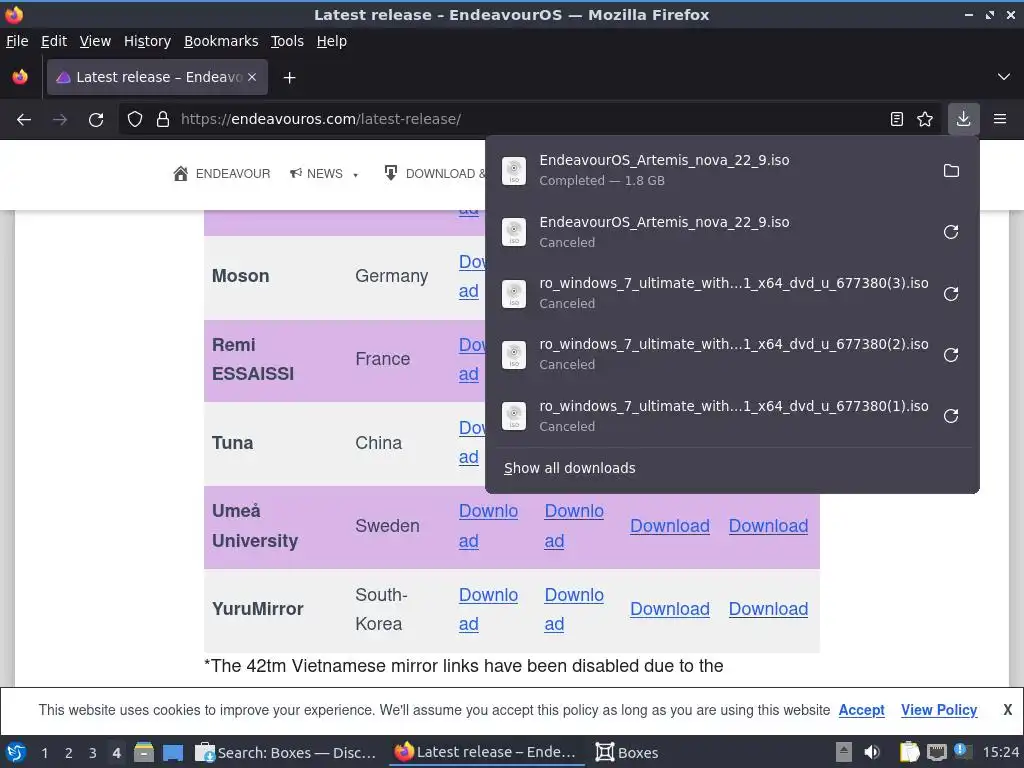This screenshot has height=768, width=1024.
Task: Click the ENDEAVOUR home navigation link
Action: pyautogui.click(x=221, y=174)
